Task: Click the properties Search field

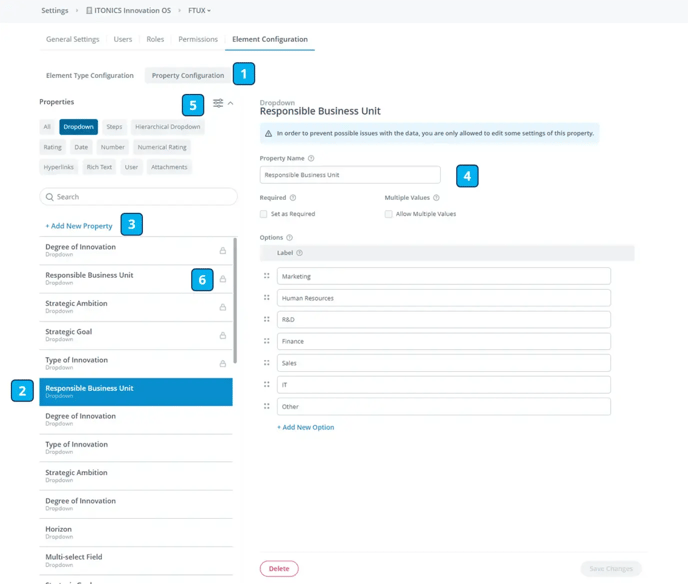Action: click(x=138, y=197)
